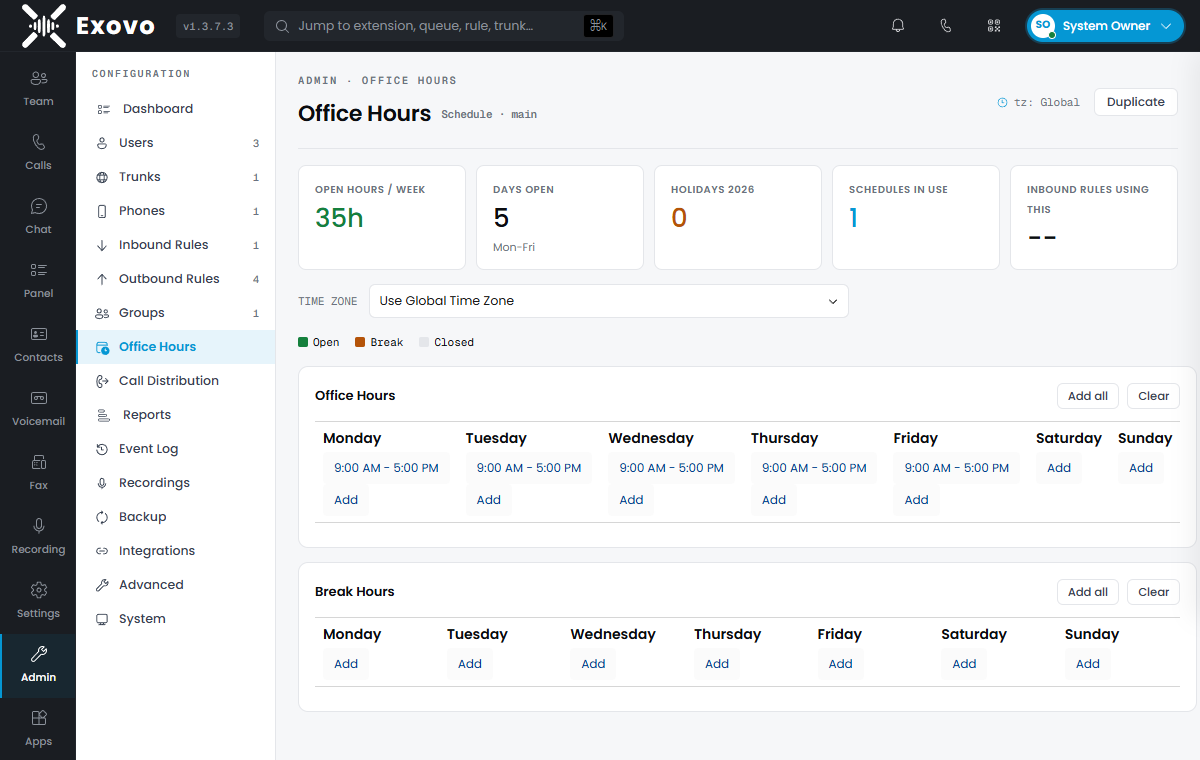The width and height of the screenshot is (1200, 760).
Task: Open the Contacts section in left rail
Action: click(38, 344)
